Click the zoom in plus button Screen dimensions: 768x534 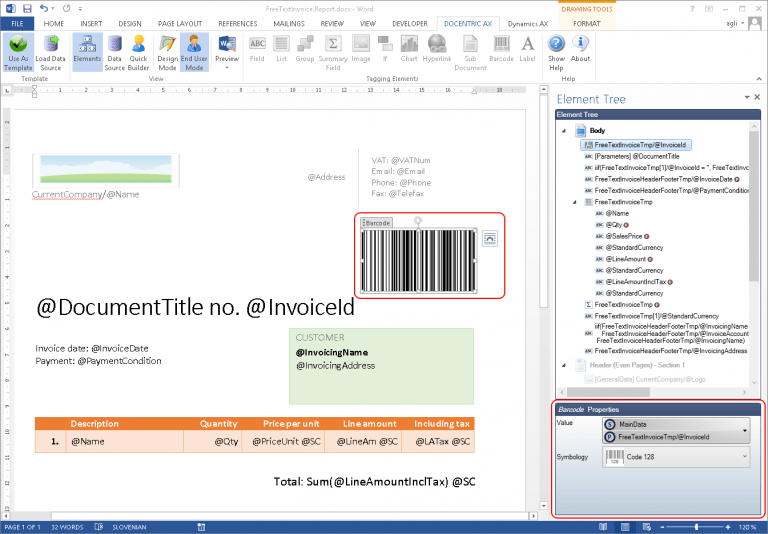[x=728, y=527]
